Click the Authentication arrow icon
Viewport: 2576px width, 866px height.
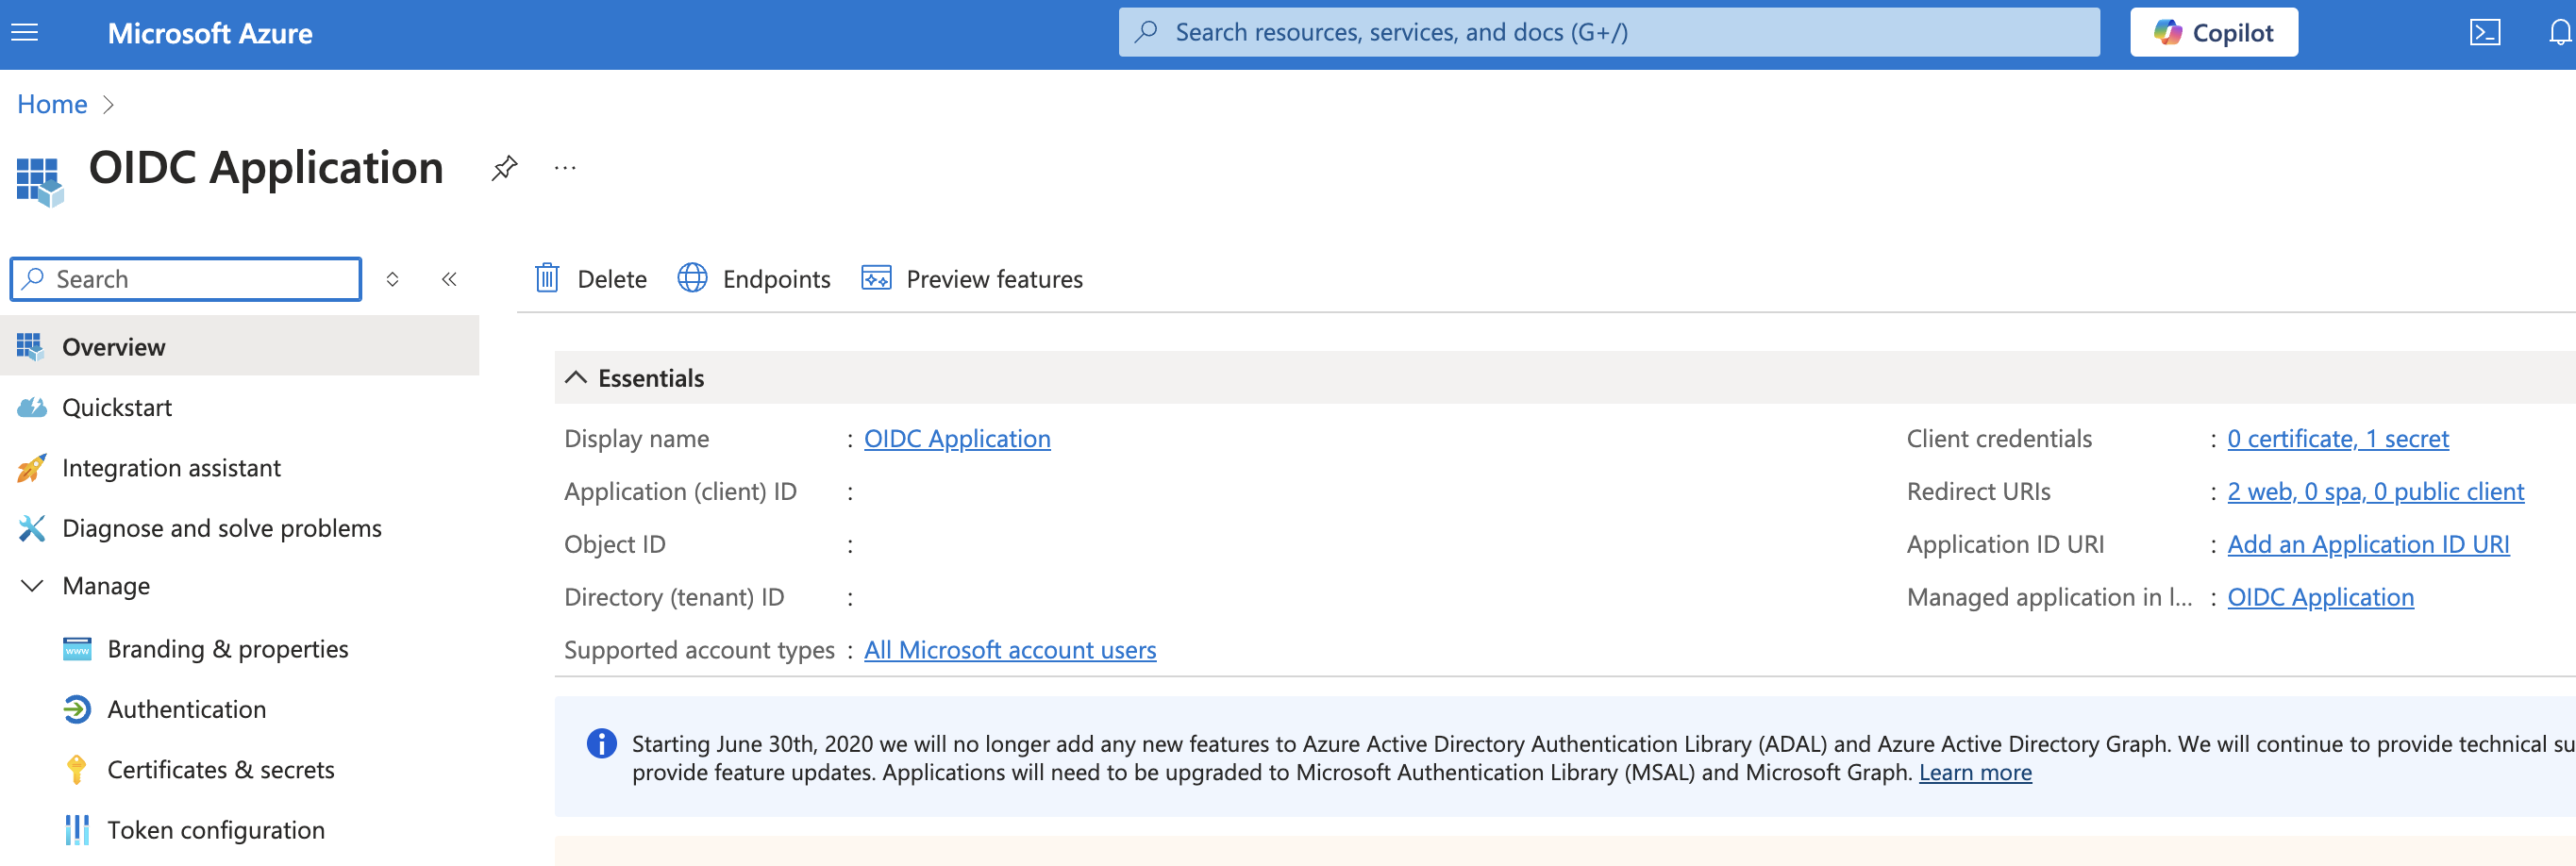(77, 709)
